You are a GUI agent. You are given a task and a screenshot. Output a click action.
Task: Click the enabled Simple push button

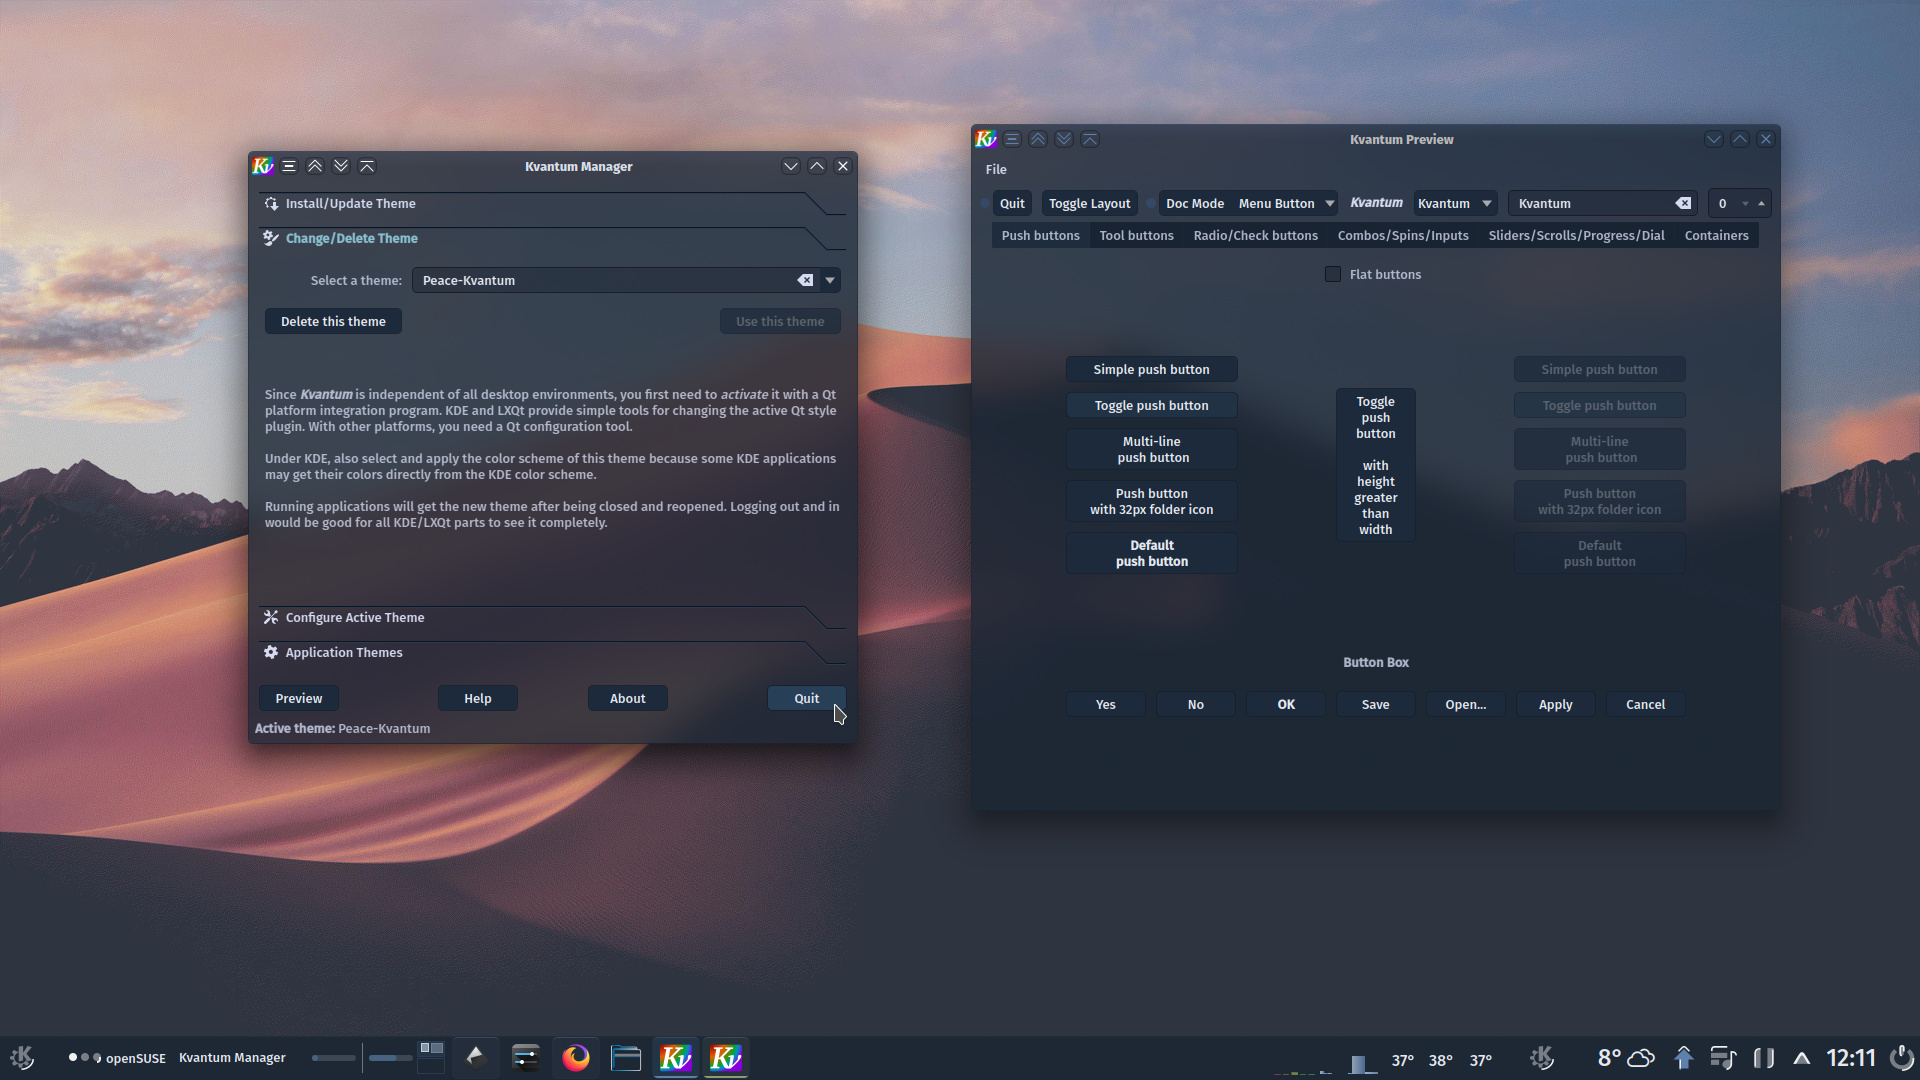(x=1151, y=369)
